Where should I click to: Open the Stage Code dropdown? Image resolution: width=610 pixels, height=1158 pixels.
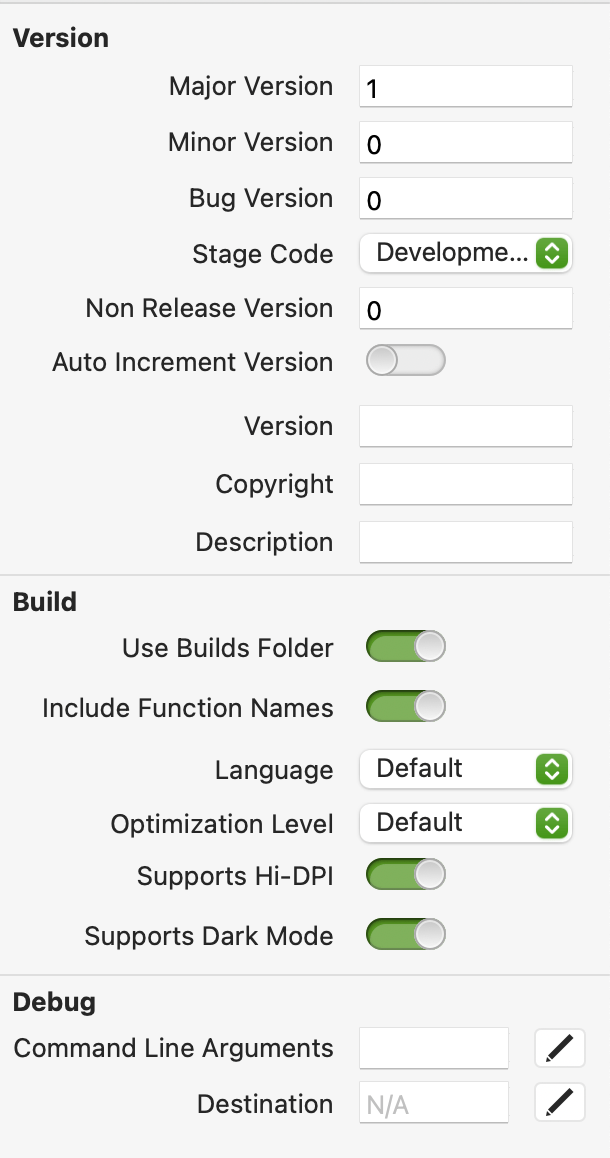pos(465,254)
